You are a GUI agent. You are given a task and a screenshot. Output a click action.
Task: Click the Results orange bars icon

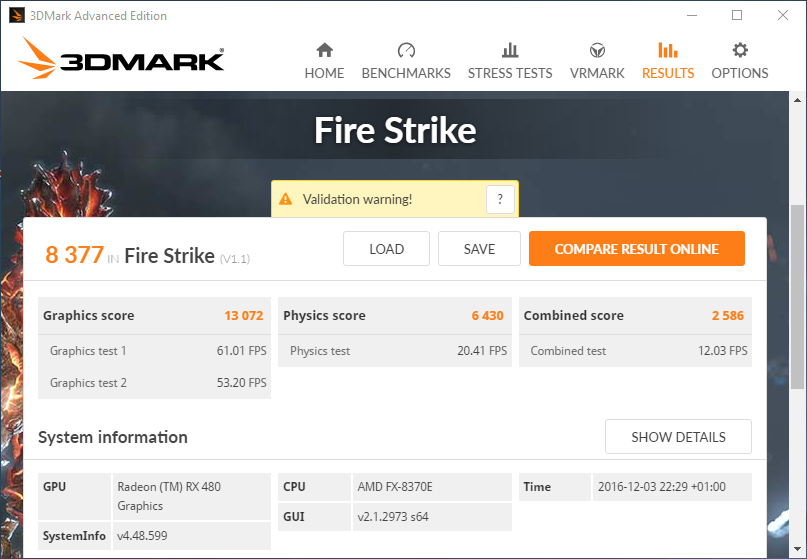668,50
